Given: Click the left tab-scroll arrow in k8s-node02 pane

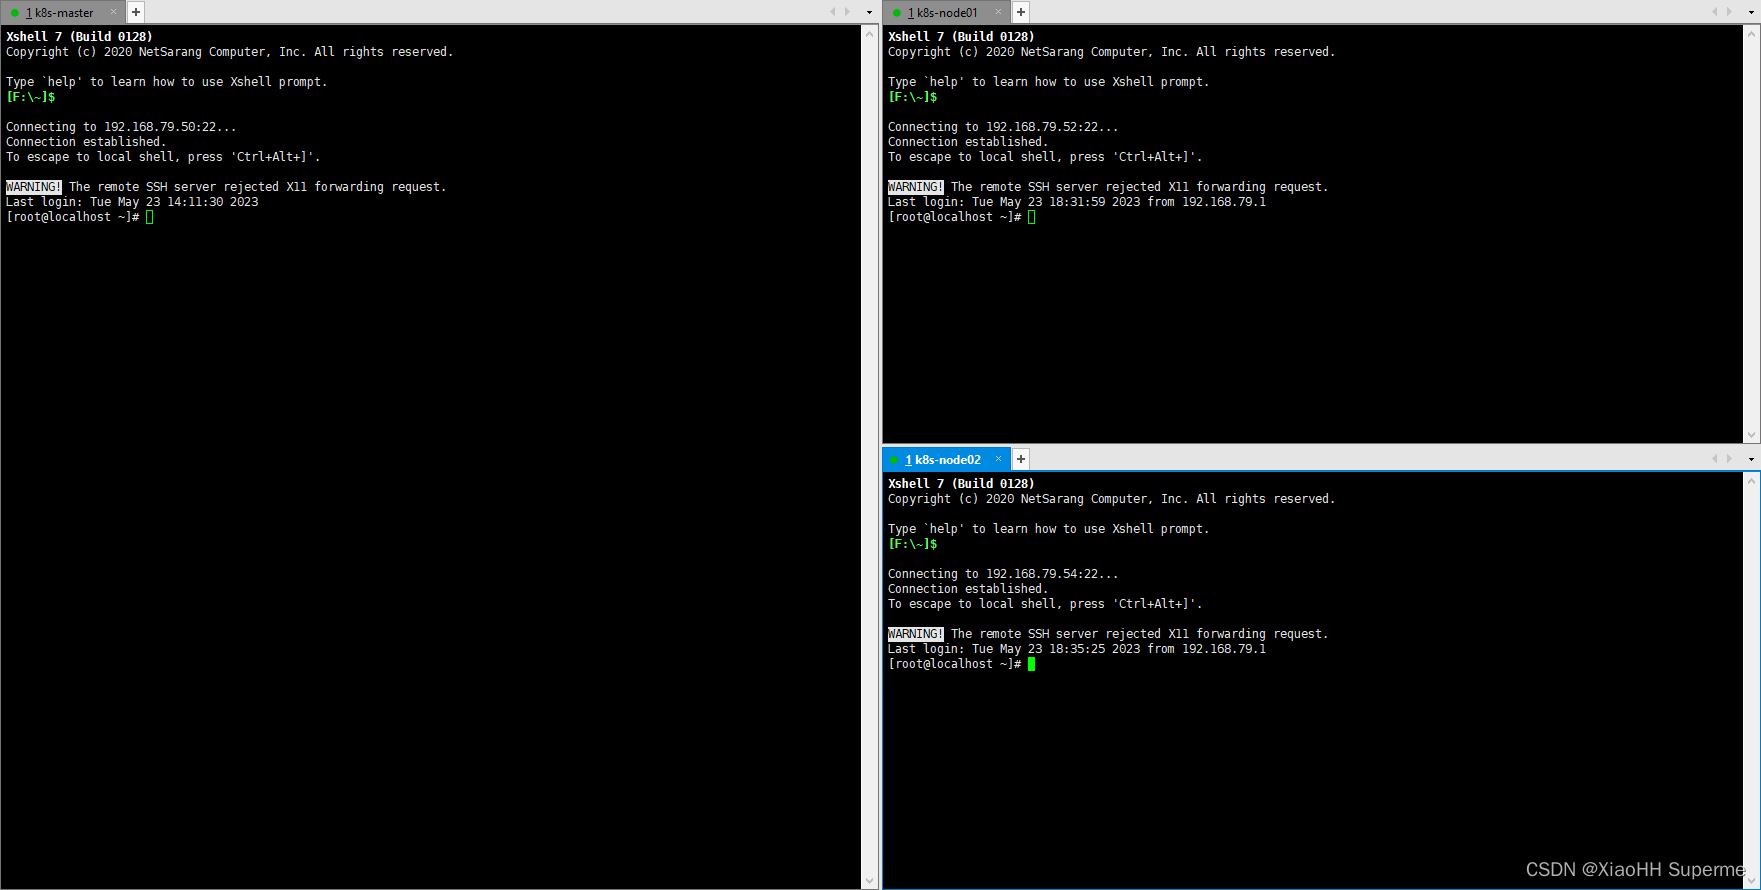Looking at the screenshot, I should pyautogui.click(x=1714, y=459).
